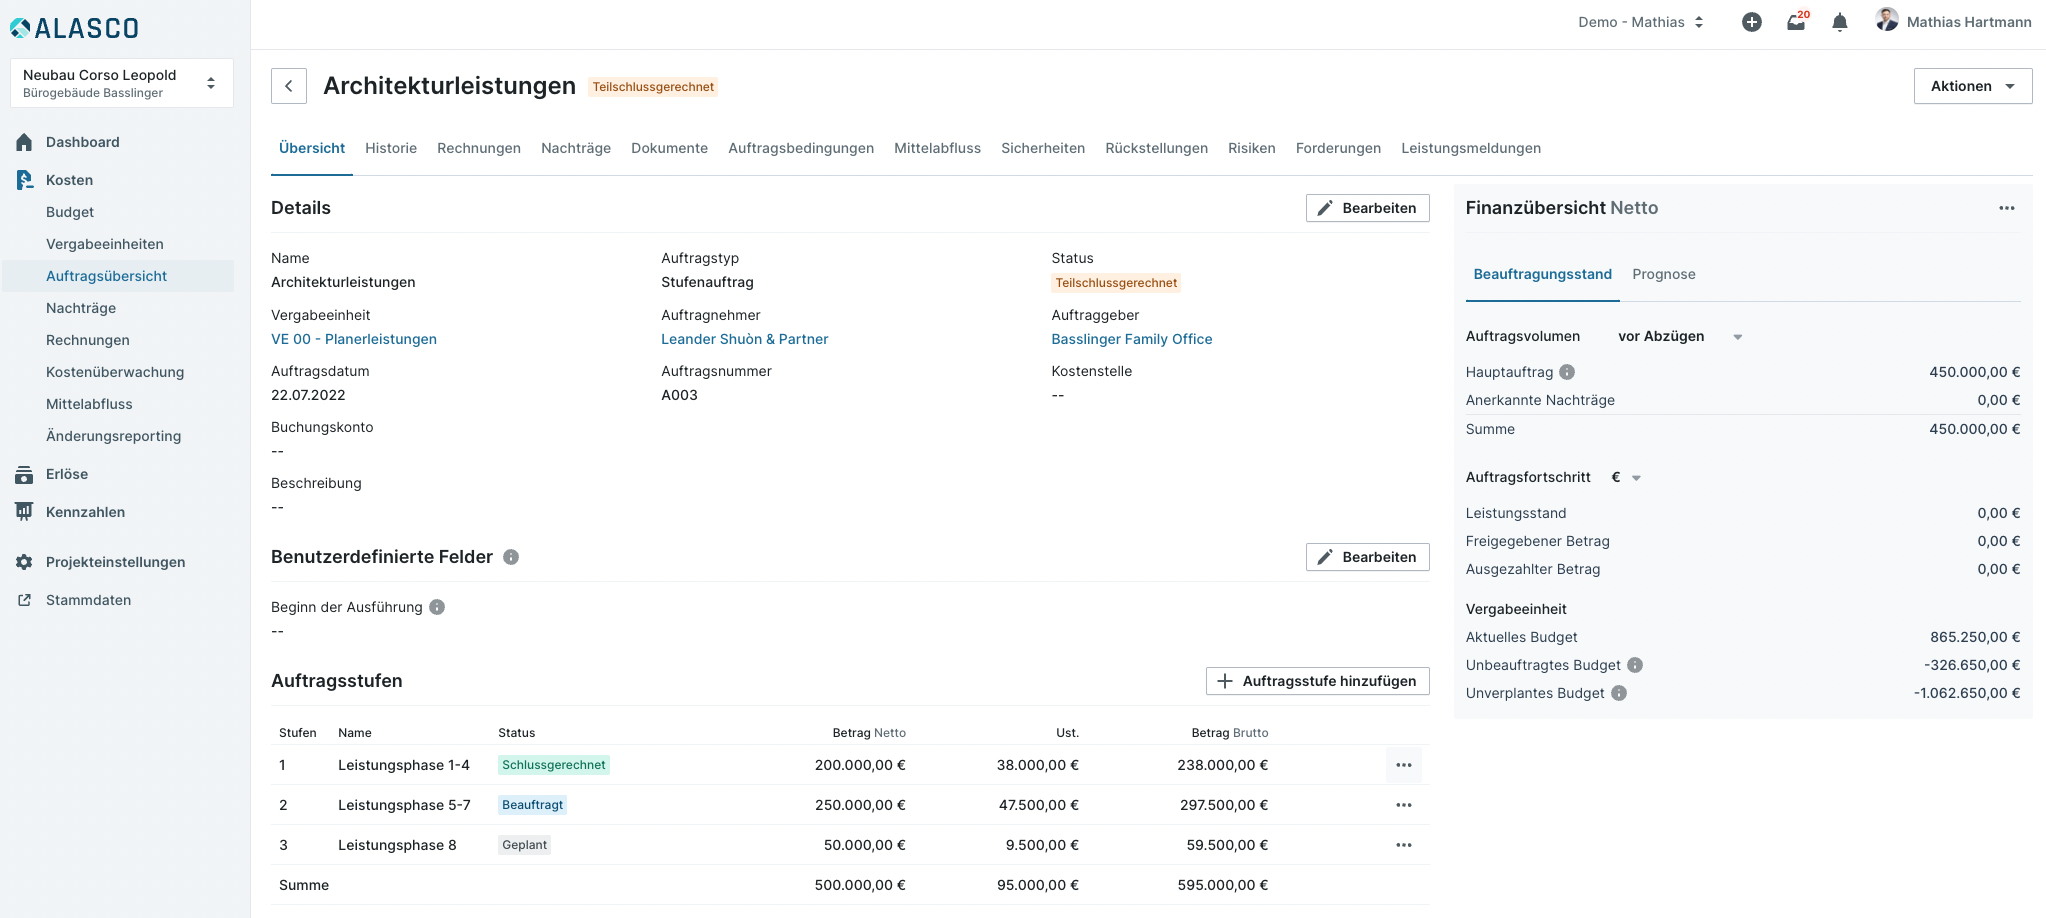Image resolution: width=2046 pixels, height=918 pixels.
Task: Open Finanzübersicht three-dot menu
Action: pos(2007,208)
